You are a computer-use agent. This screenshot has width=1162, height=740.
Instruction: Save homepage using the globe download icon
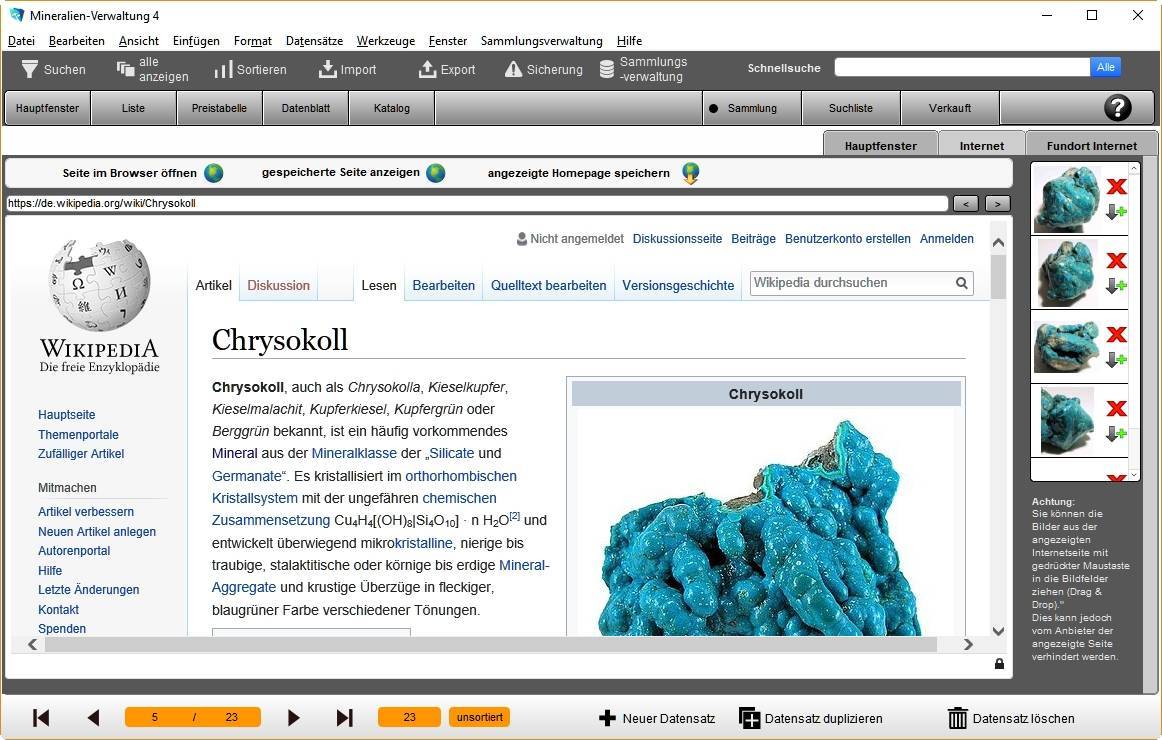pos(690,173)
